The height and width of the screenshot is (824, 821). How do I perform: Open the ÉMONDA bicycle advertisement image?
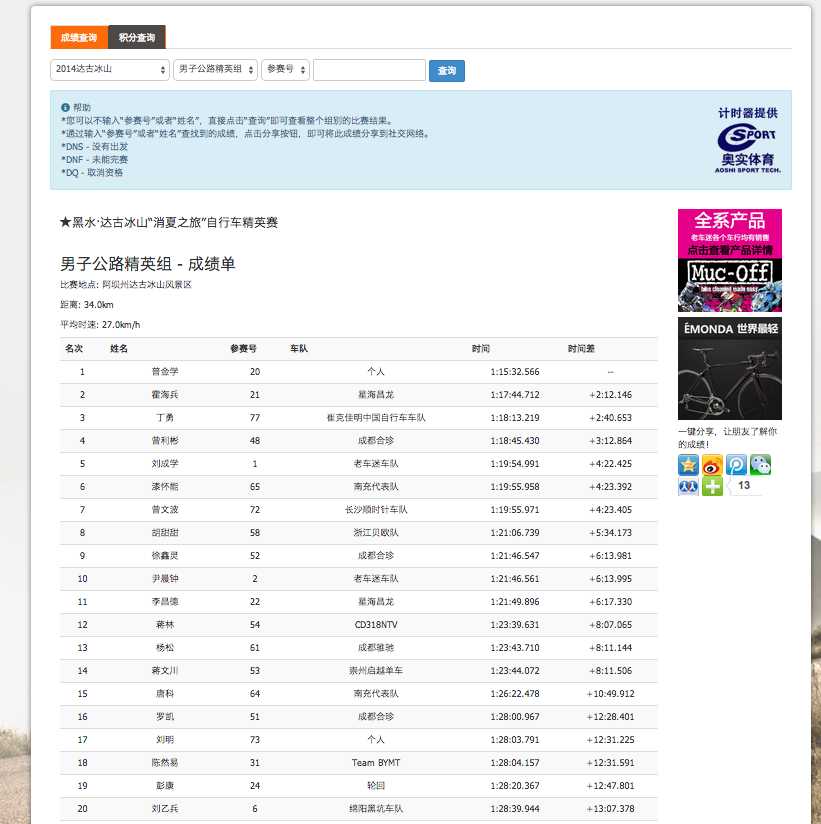tap(730, 368)
